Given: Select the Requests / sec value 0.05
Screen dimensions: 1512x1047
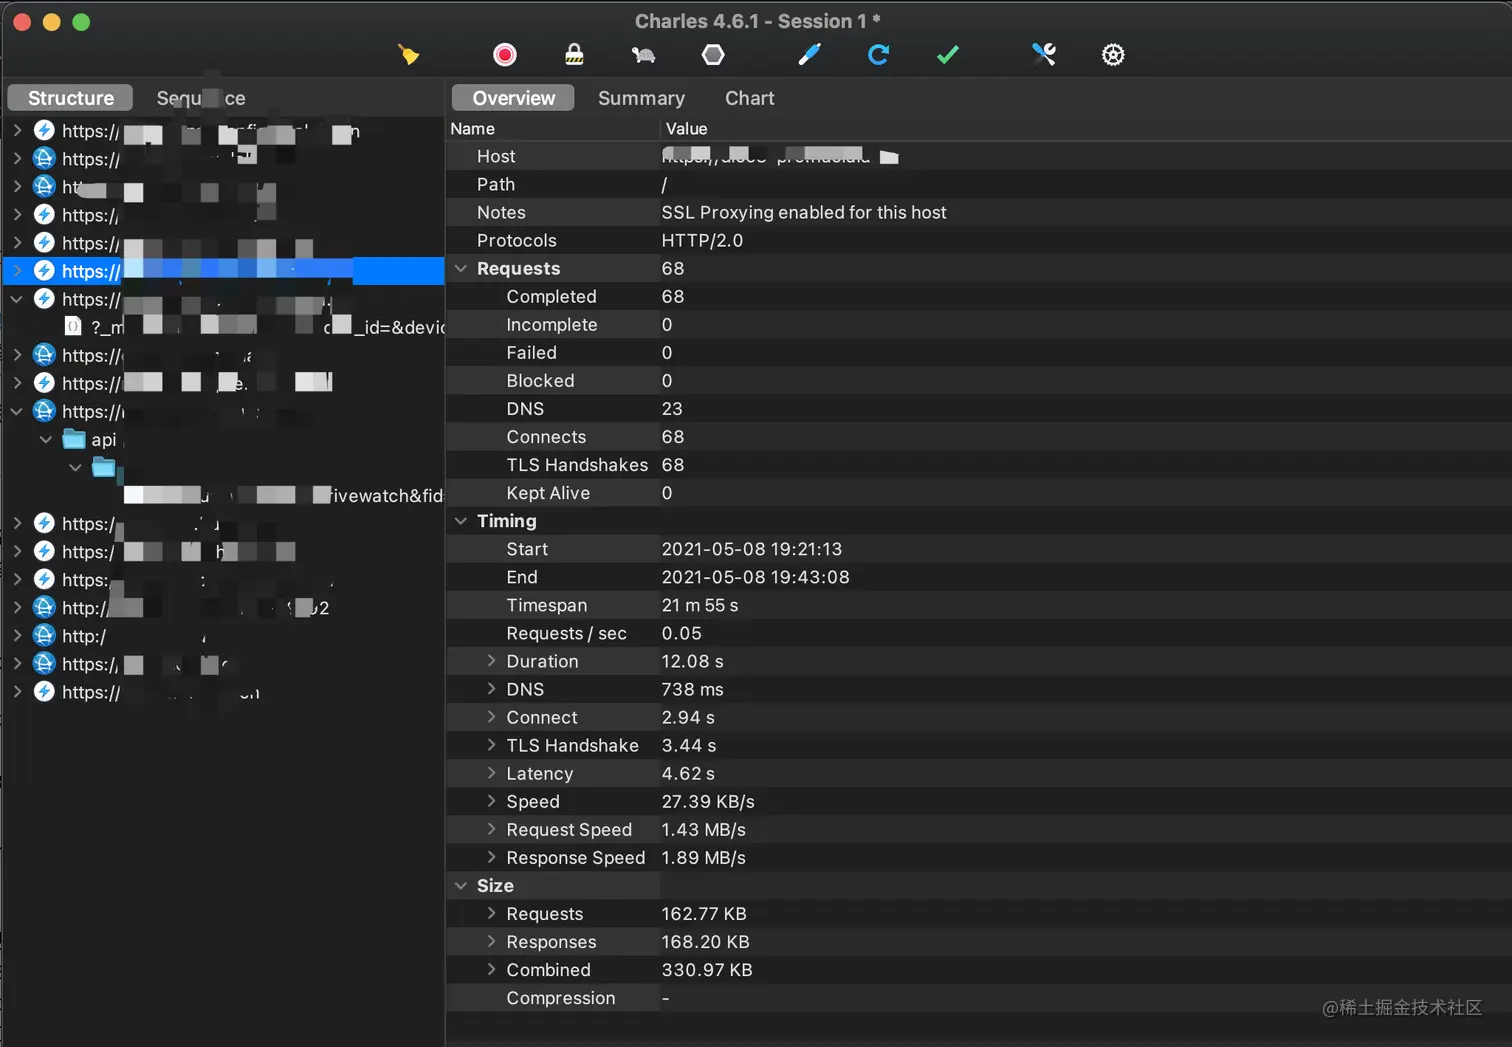Looking at the screenshot, I should point(682,633).
